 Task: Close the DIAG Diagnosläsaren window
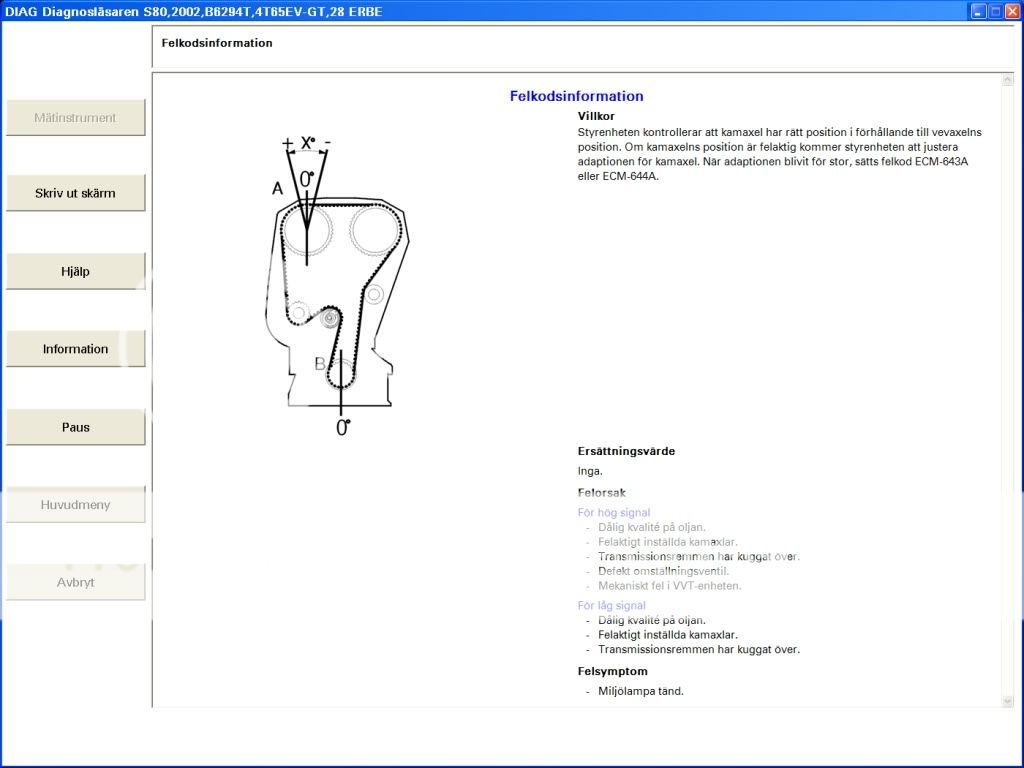click(x=1012, y=12)
